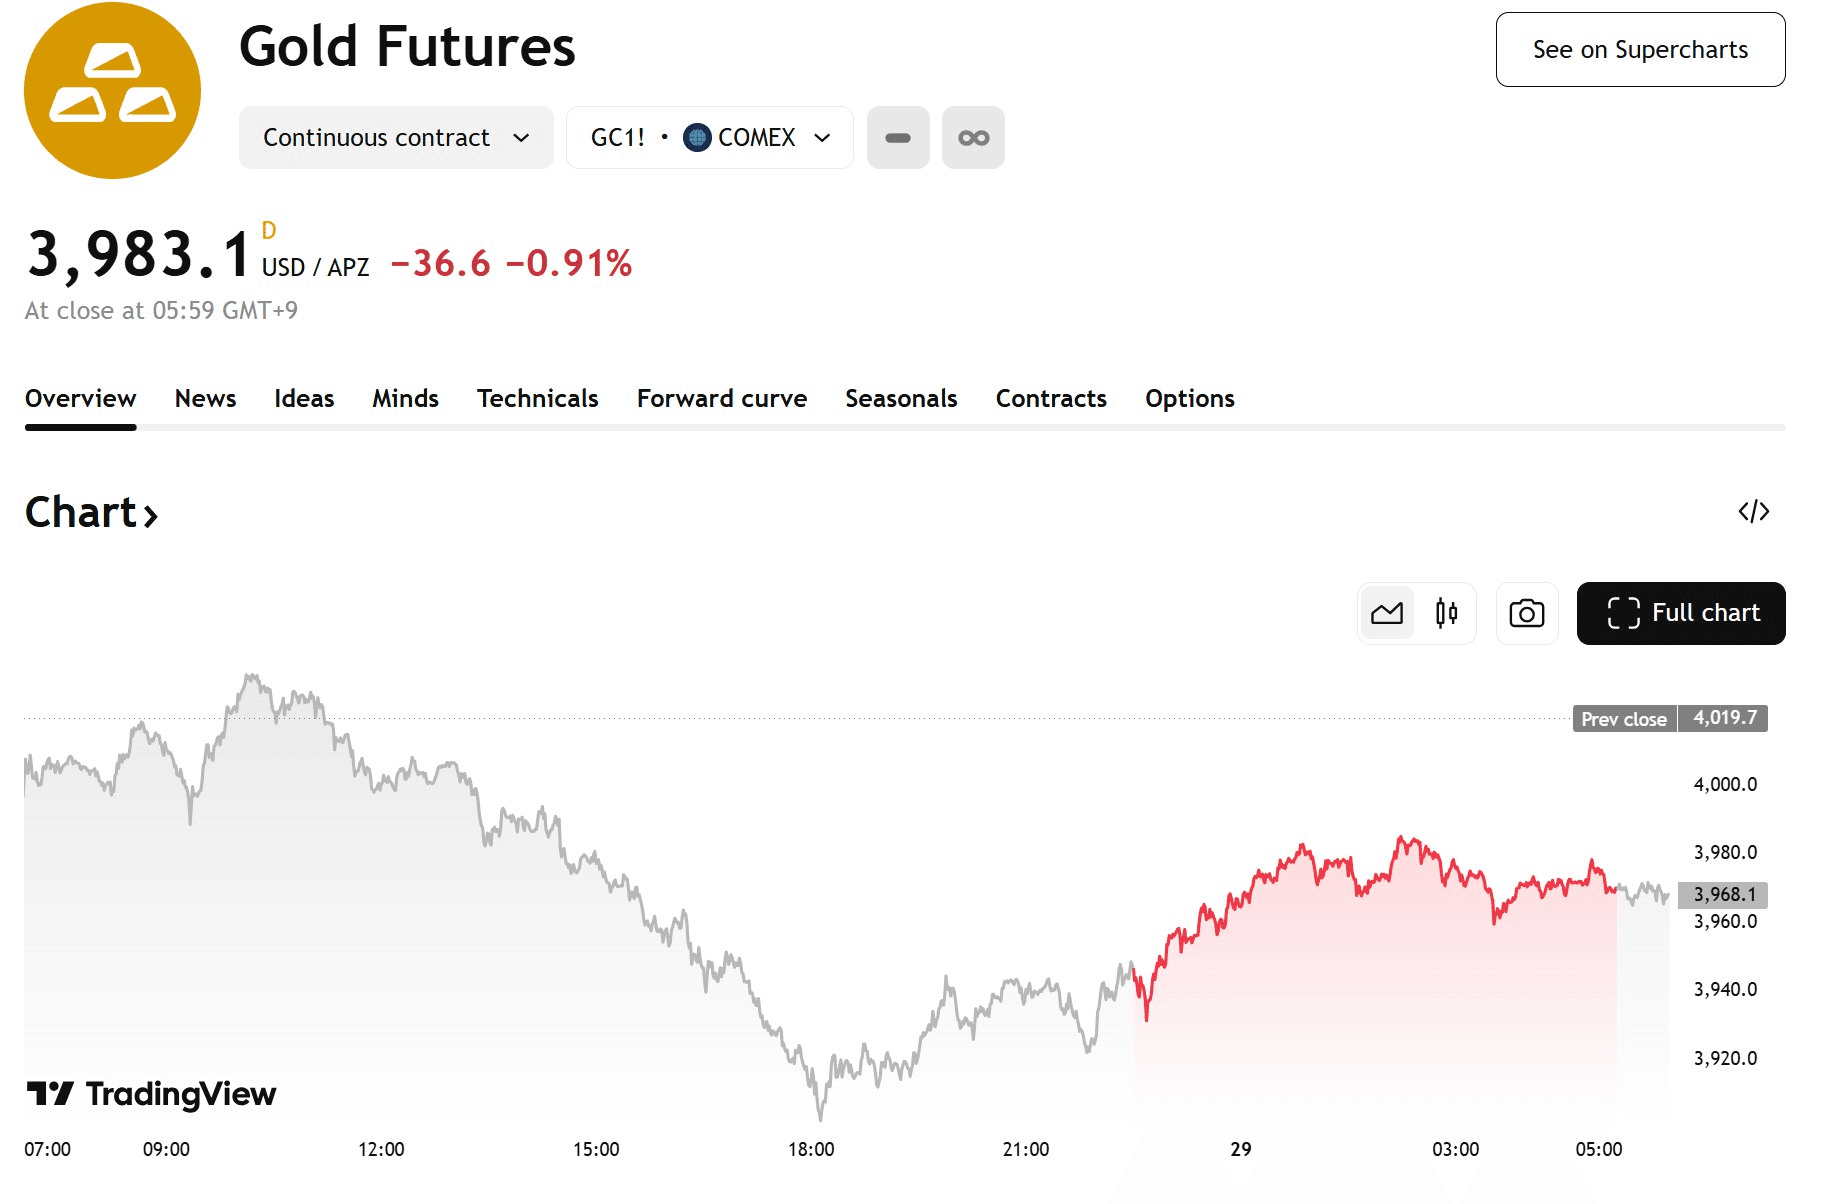The width and height of the screenshot is (1824, 1204).
Task: Click See on Supercharts button
Action: pyautogui.click(x=1640, y=50)
